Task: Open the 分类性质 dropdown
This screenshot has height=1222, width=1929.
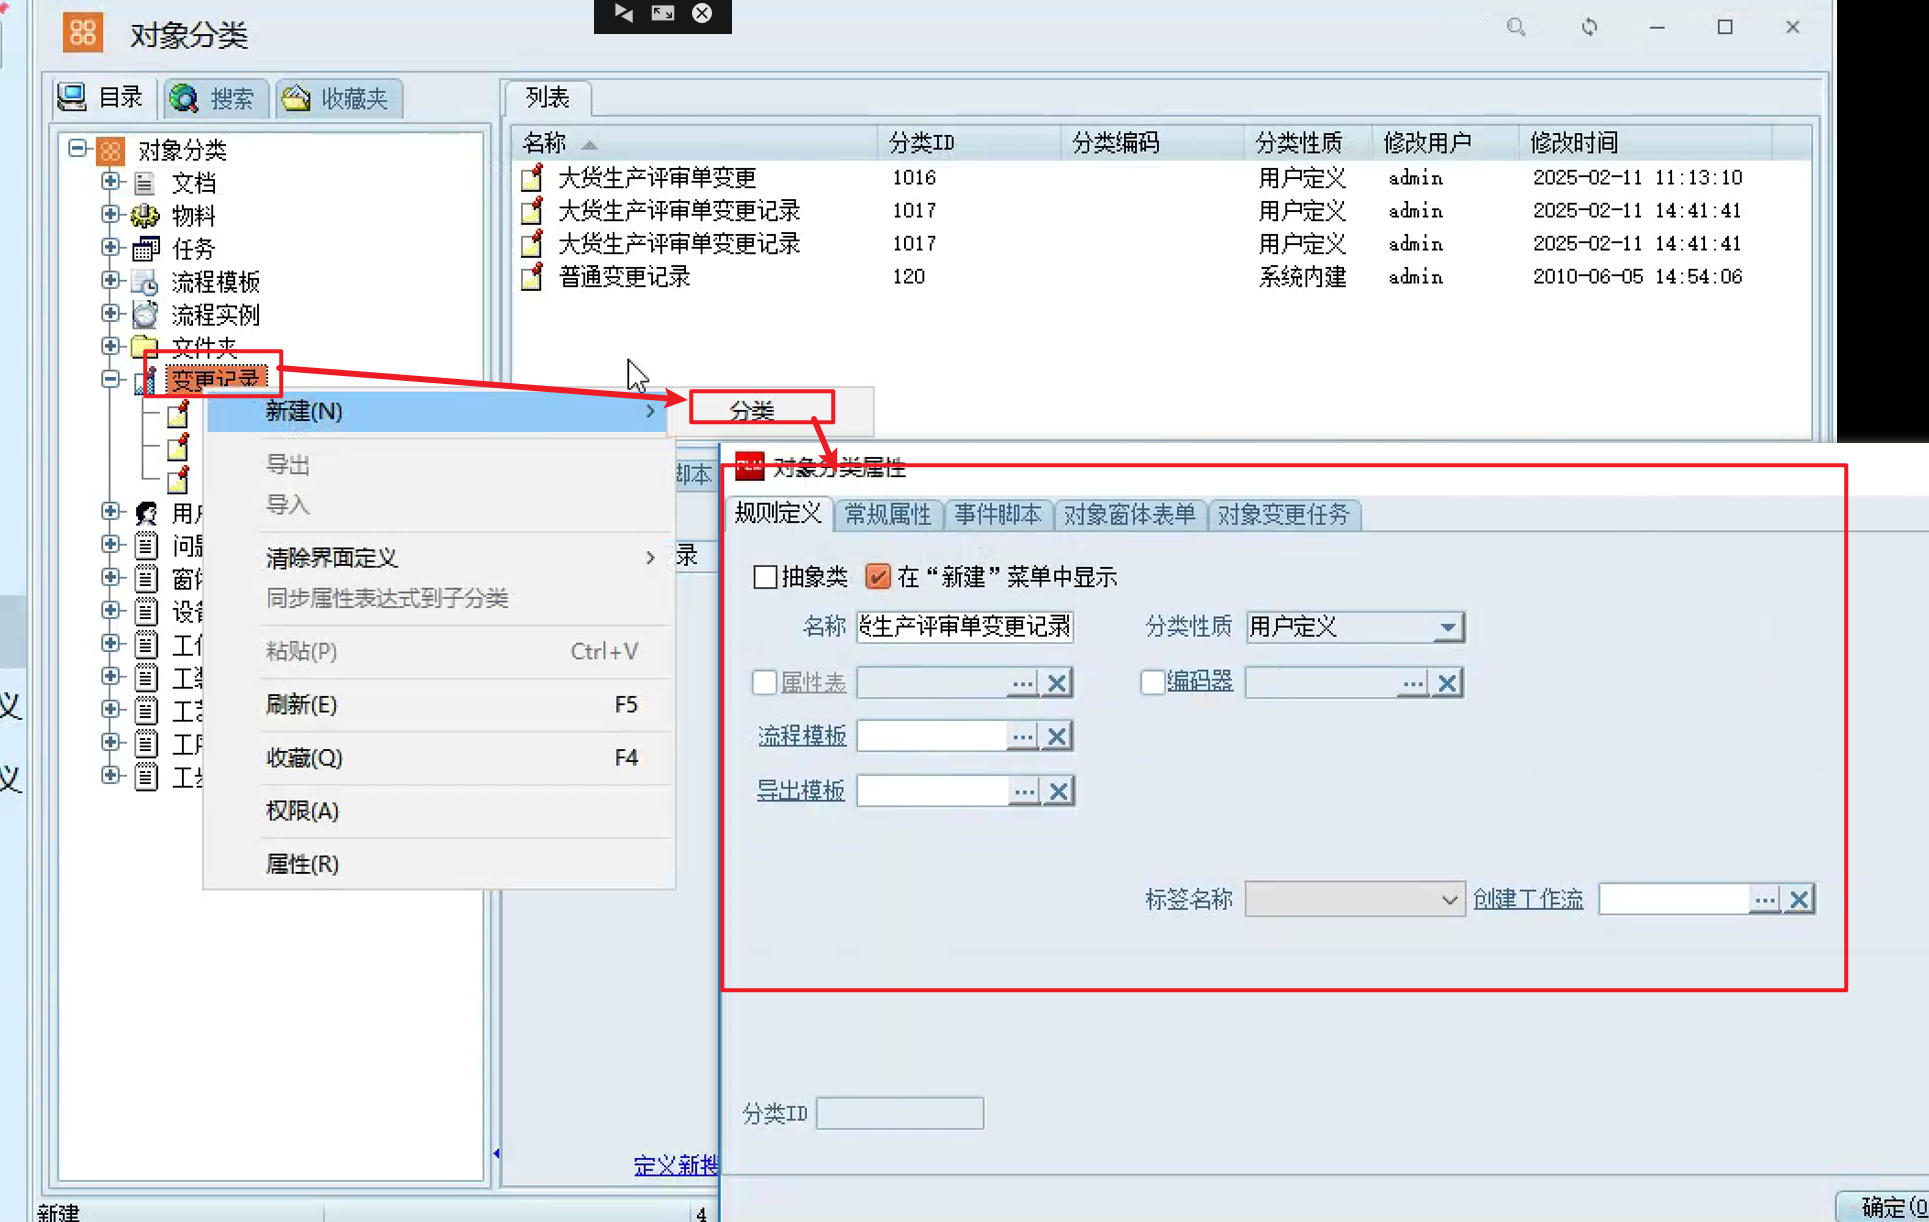Action: point(1447,627)
